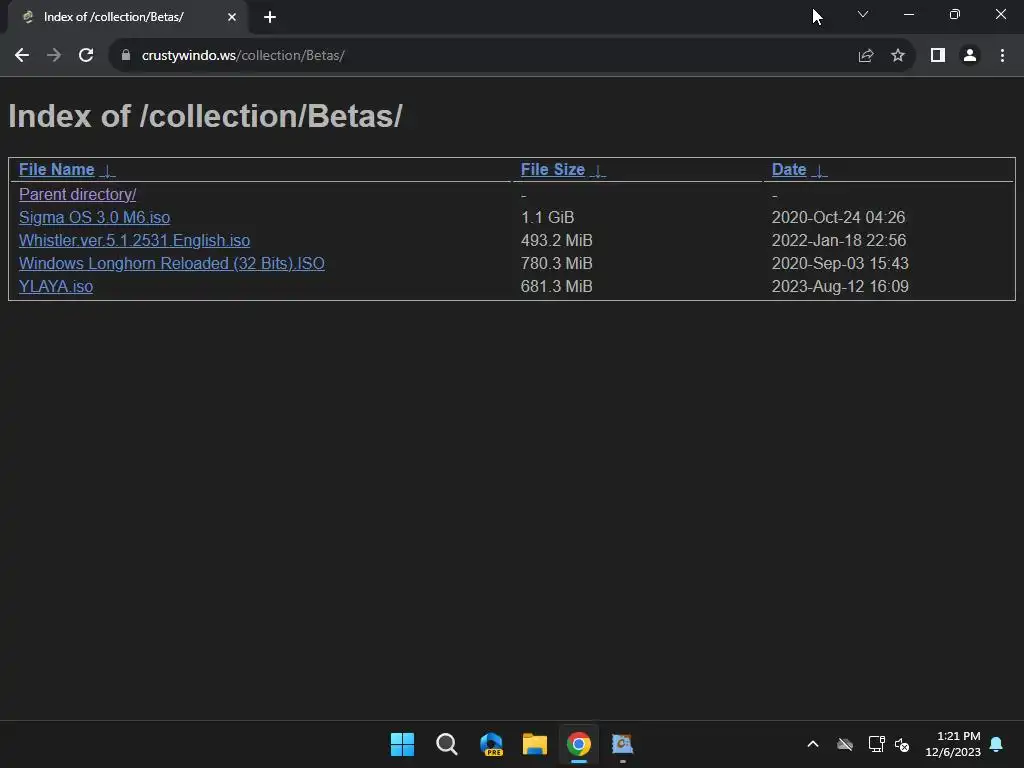Click the browser forward arrow
The image size is (1024, 768).
pos(54,56)
